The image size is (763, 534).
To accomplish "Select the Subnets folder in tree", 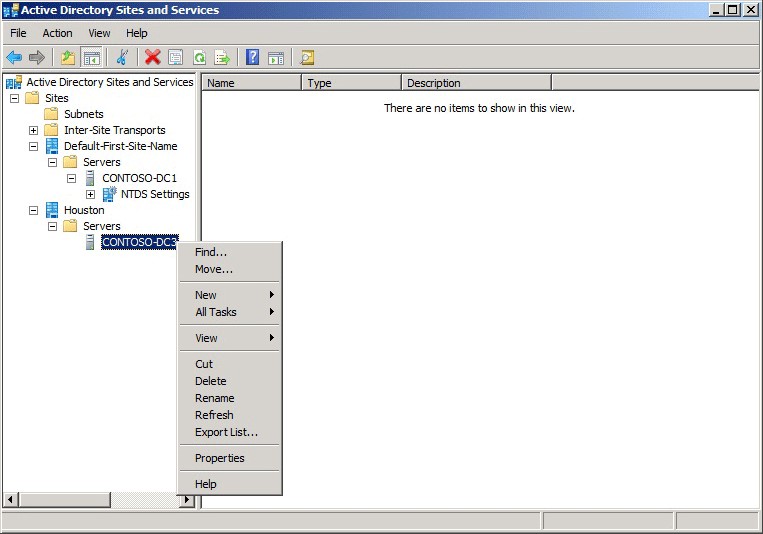I will pyautogui.click(x=83, y=114).
